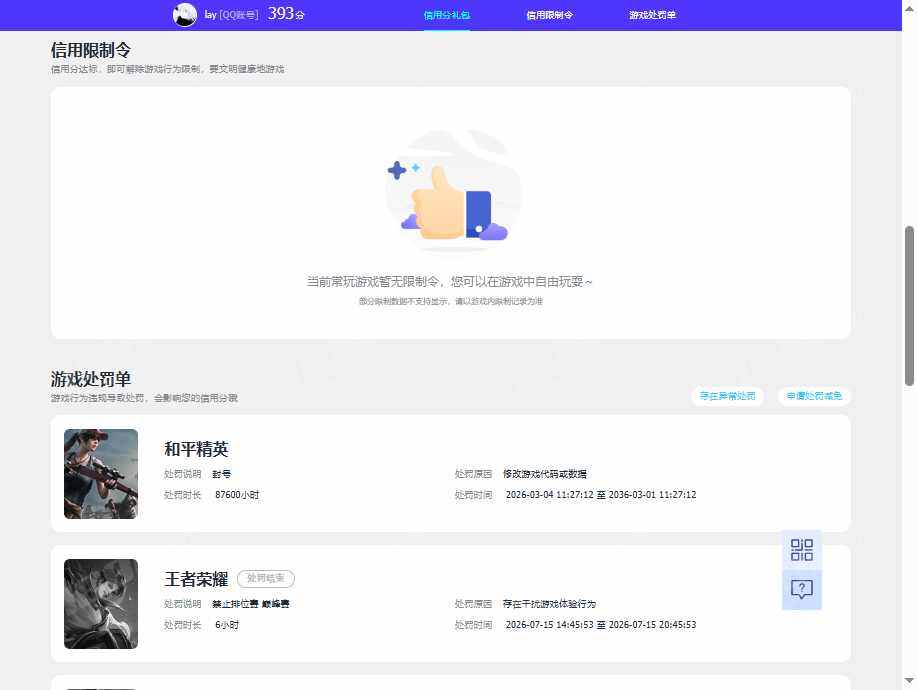Click the lay [QQ账号] username
The width and height of the screenshot is (917, 690).
click(231, 15)
